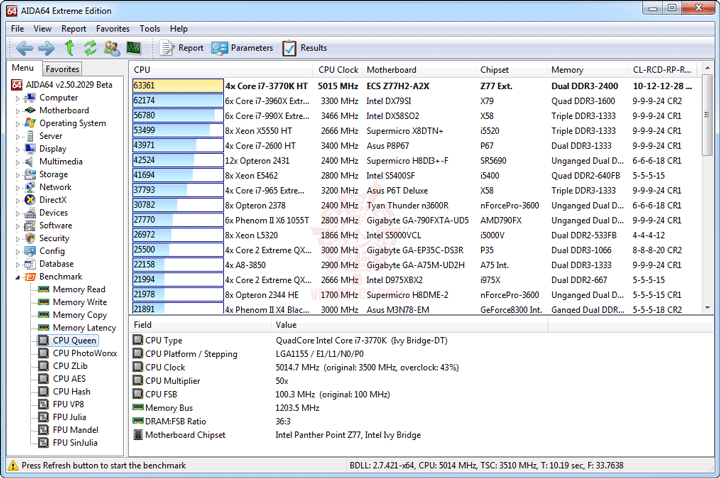This screenshot has height=478, width=720.
Task: Click the CPU Clock column header
Action: pos(338,70)
